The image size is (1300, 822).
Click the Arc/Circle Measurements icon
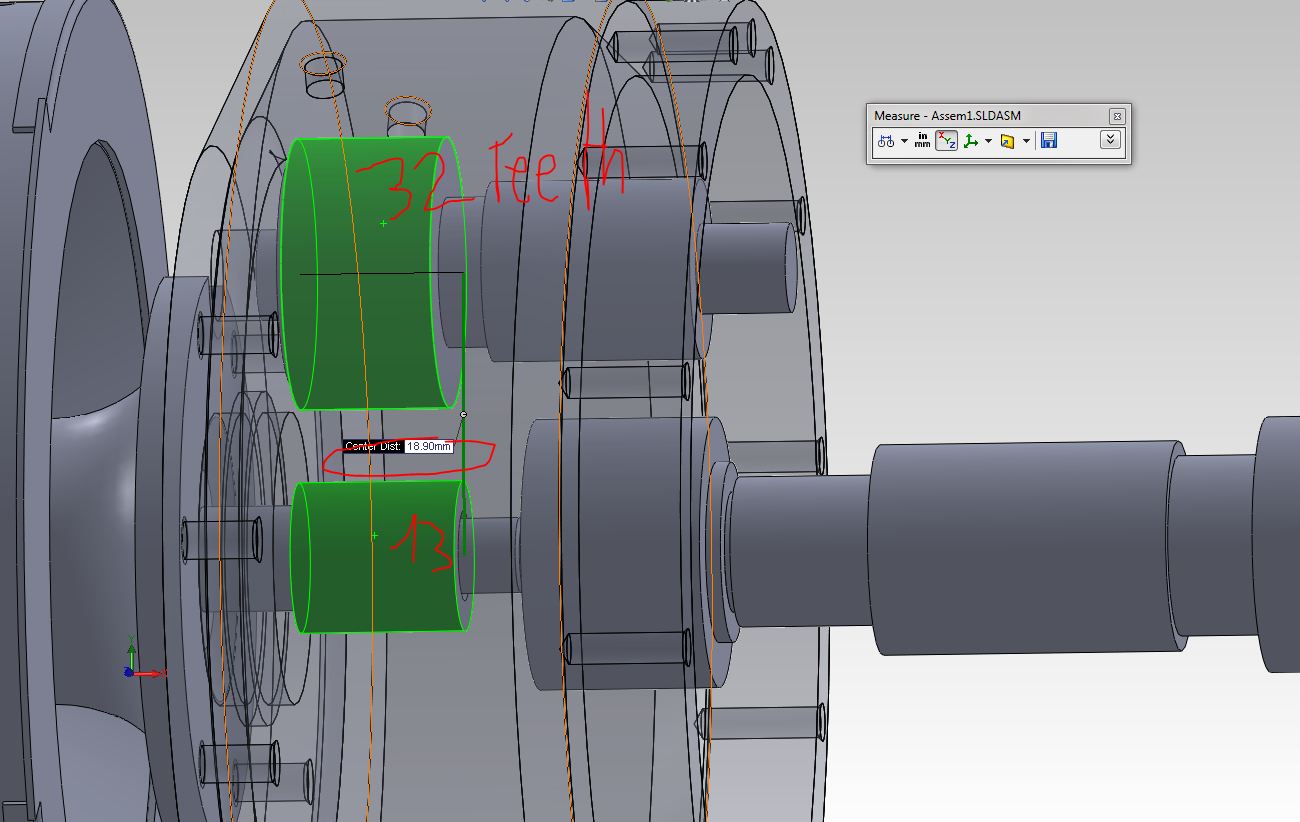click(x=886, y=141)
